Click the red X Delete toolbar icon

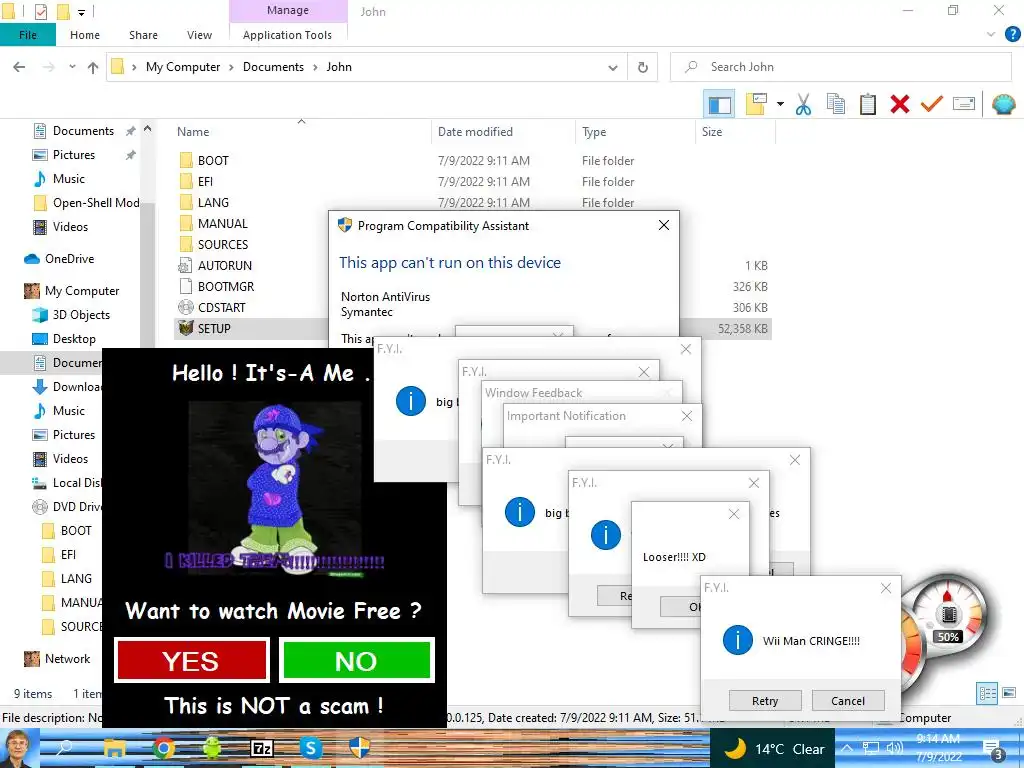click(900, 104)
